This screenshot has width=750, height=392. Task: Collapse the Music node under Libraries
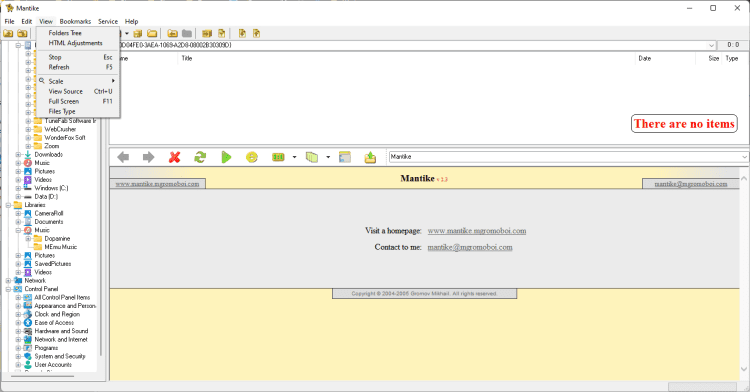click(18, 230)
